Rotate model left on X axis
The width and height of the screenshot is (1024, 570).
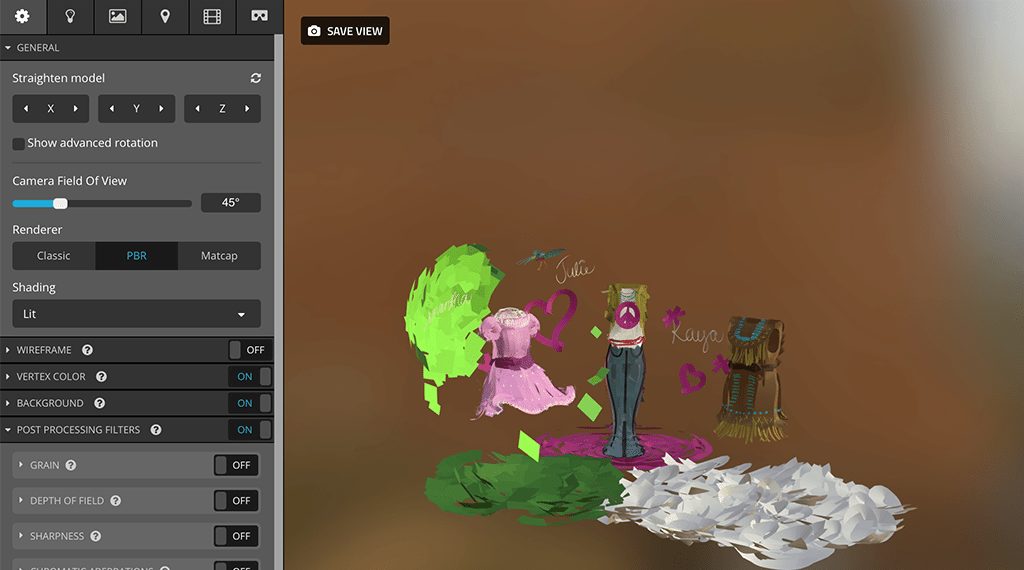[x=26, y=108]
